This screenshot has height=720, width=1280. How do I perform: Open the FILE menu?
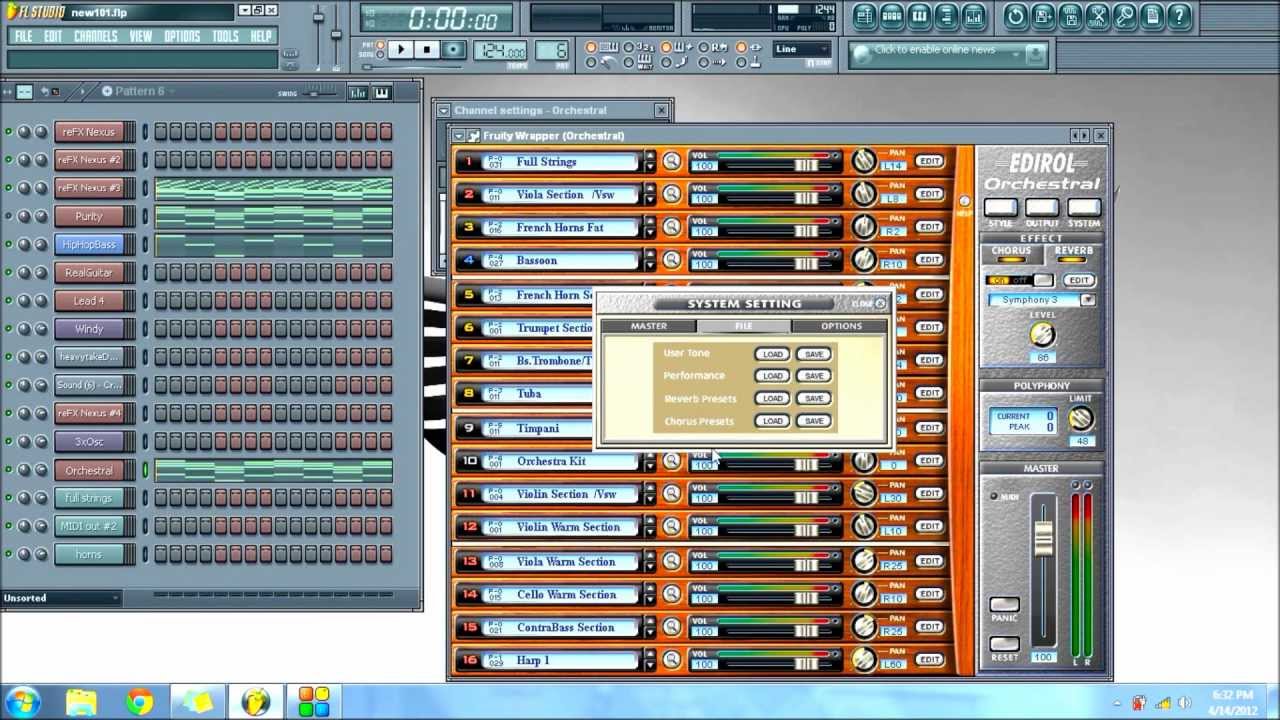[23, 36]
